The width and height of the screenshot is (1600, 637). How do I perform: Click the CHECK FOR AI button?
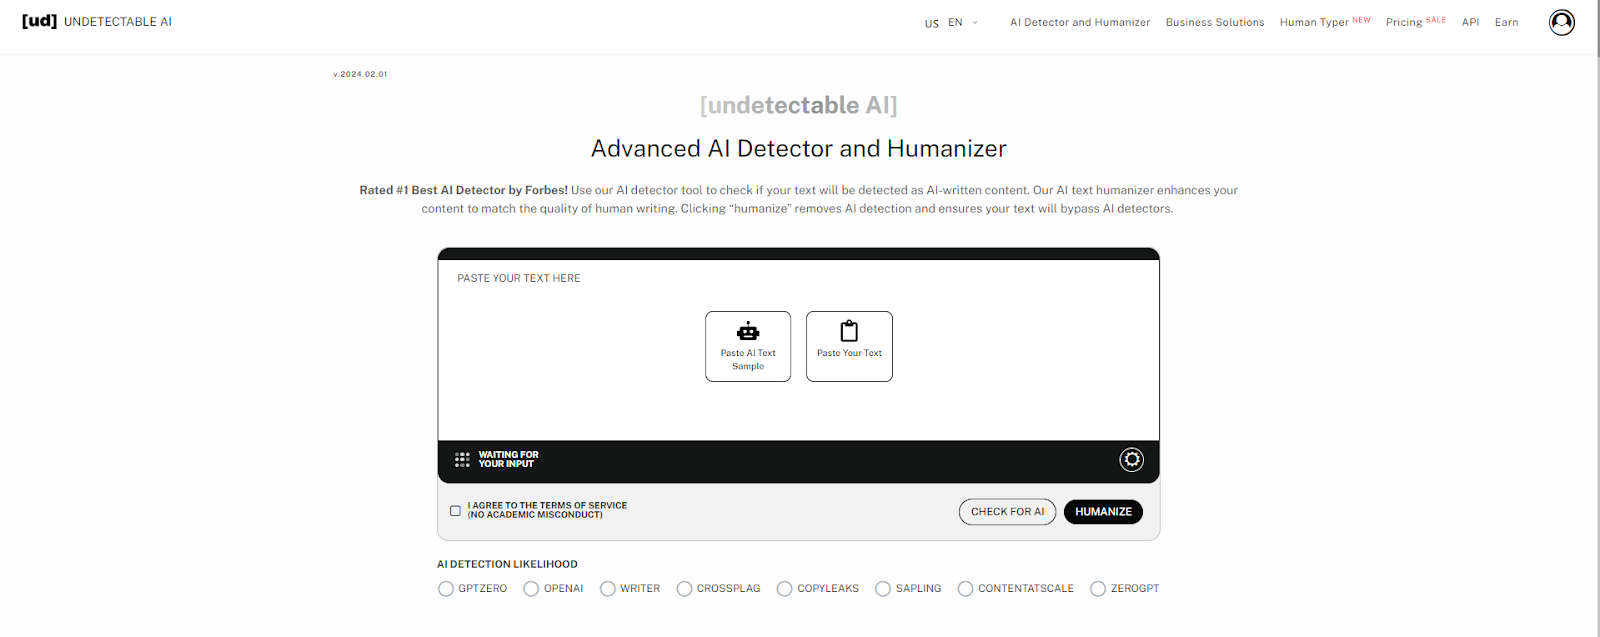click(x=1007, y=511)
